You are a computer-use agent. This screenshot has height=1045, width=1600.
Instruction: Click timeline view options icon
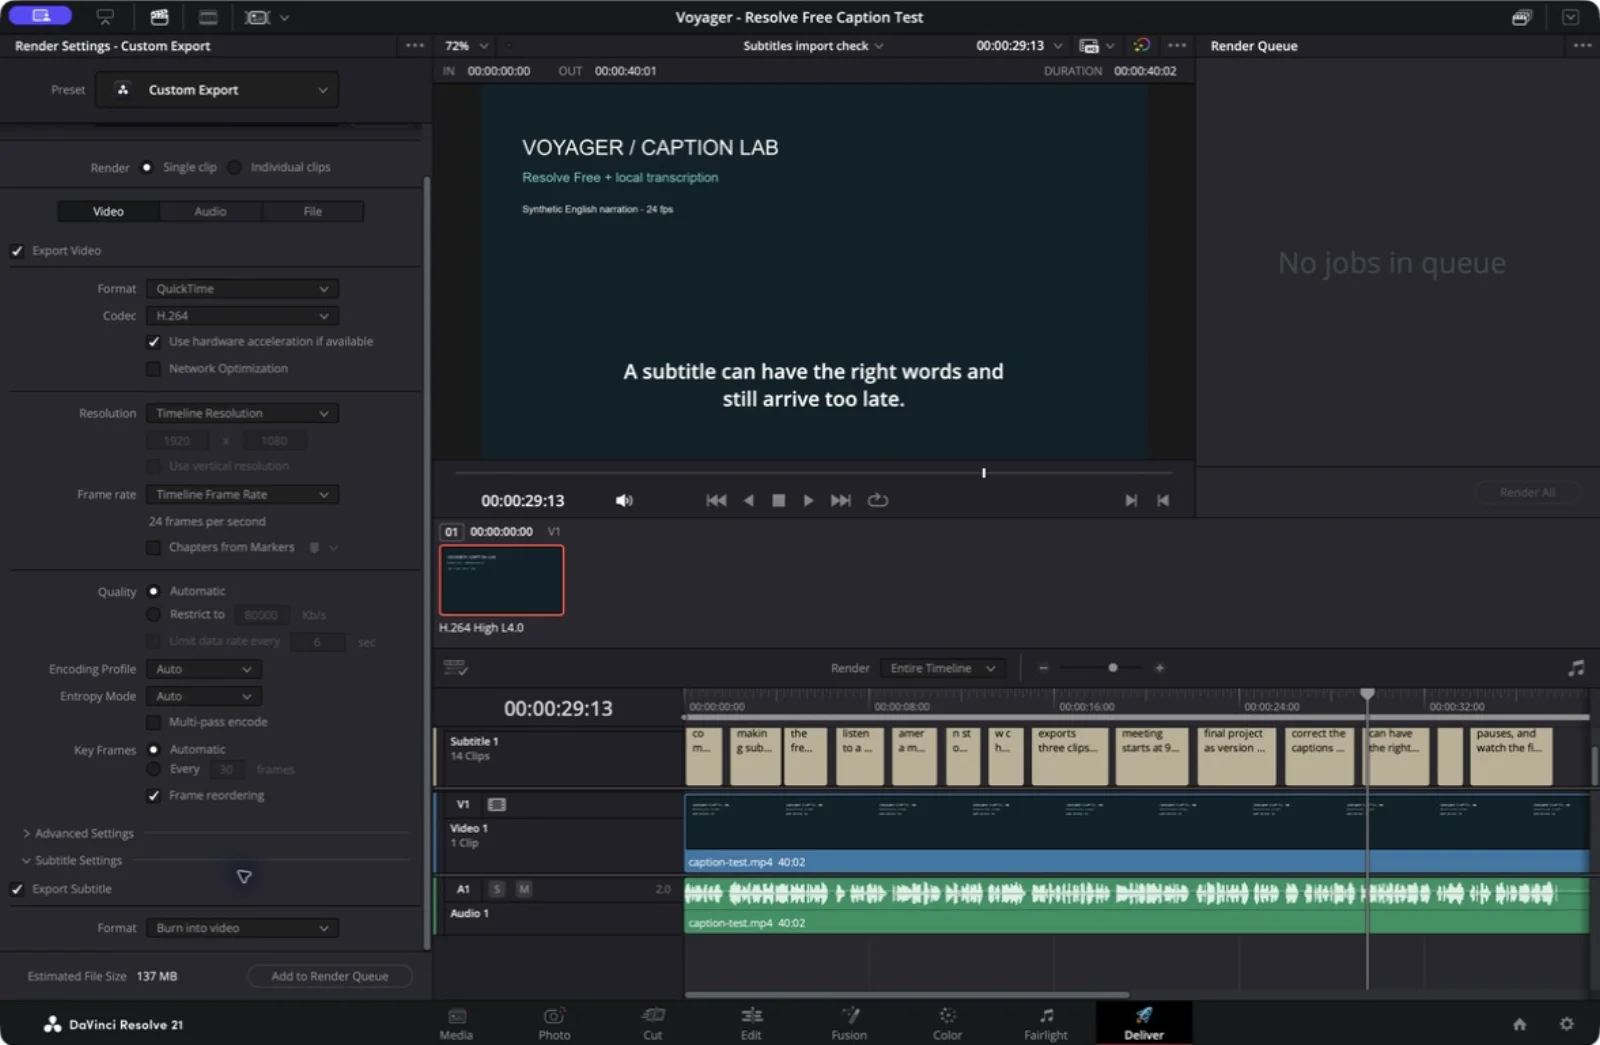tap(455, 668)
